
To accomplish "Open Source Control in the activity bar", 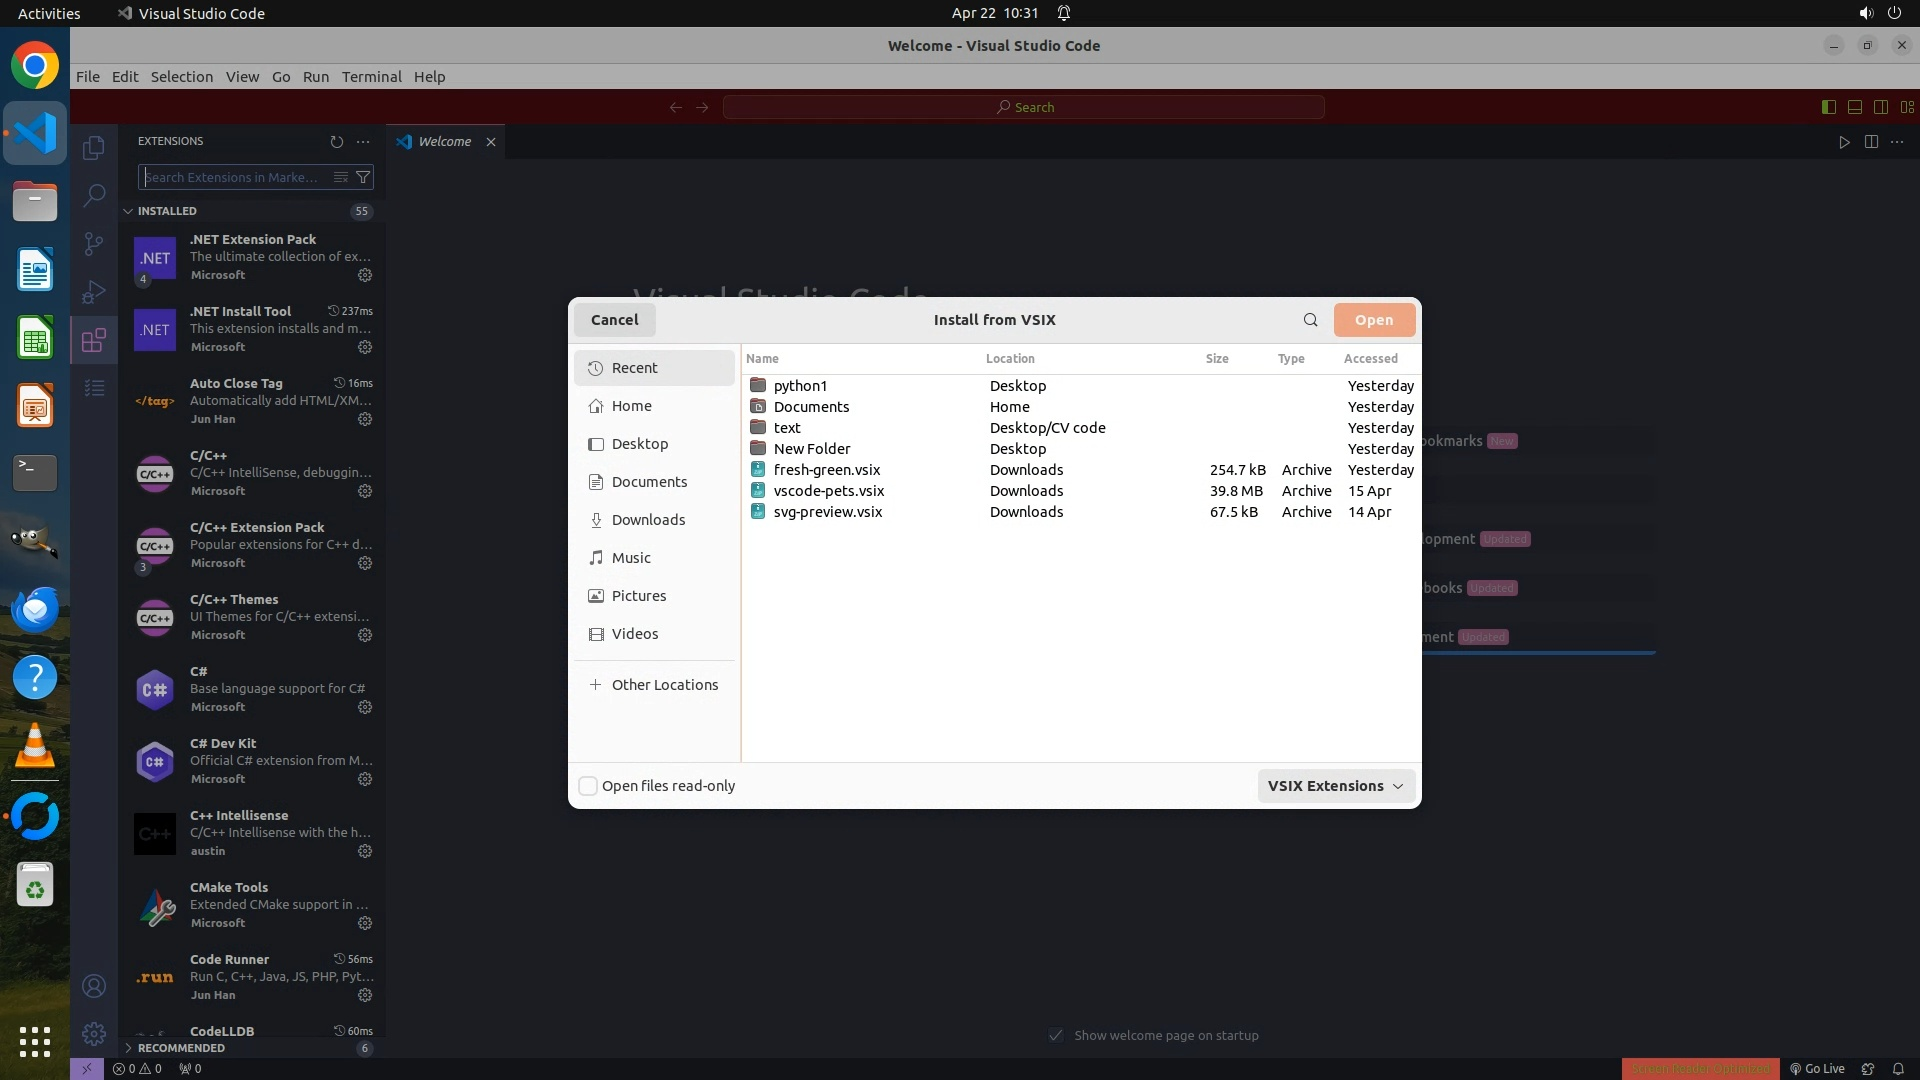I will pyautogui.click(x=94, y=244).
